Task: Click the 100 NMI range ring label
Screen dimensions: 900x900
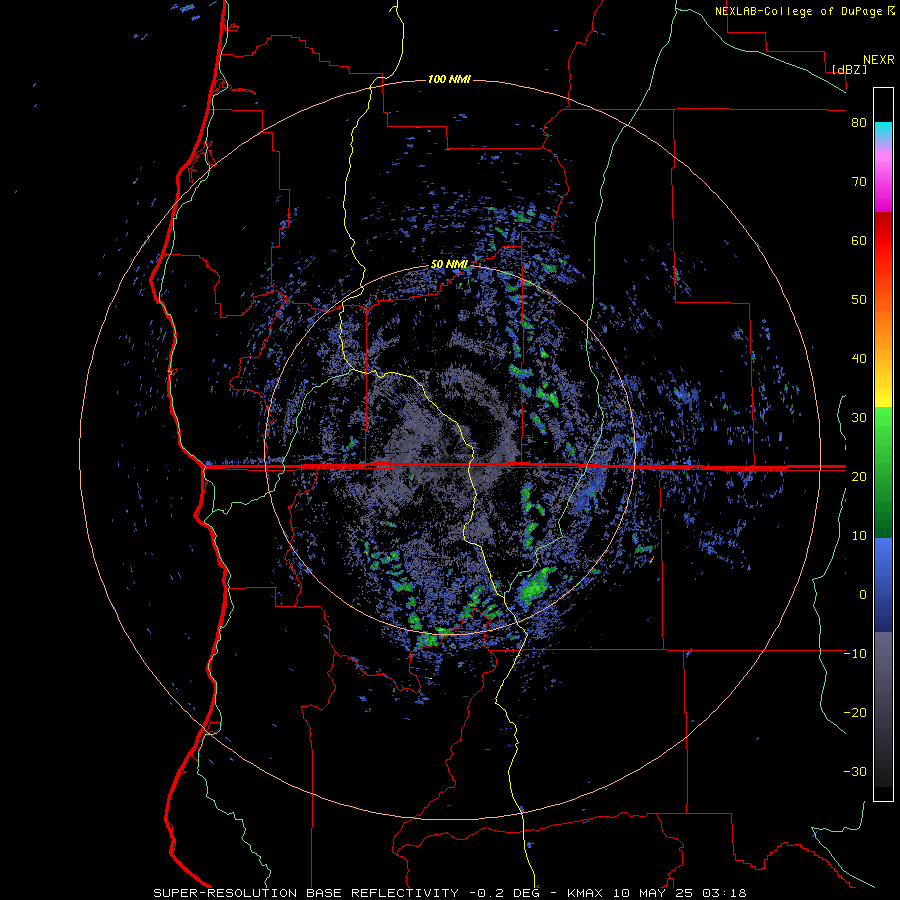Action: 449,79
